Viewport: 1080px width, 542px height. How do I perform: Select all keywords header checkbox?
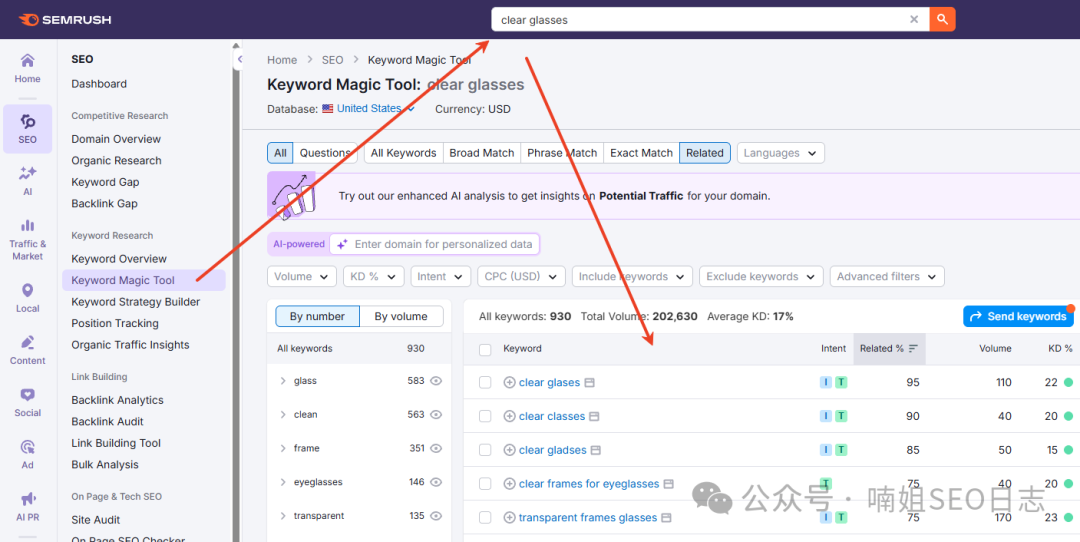(485, 349)
